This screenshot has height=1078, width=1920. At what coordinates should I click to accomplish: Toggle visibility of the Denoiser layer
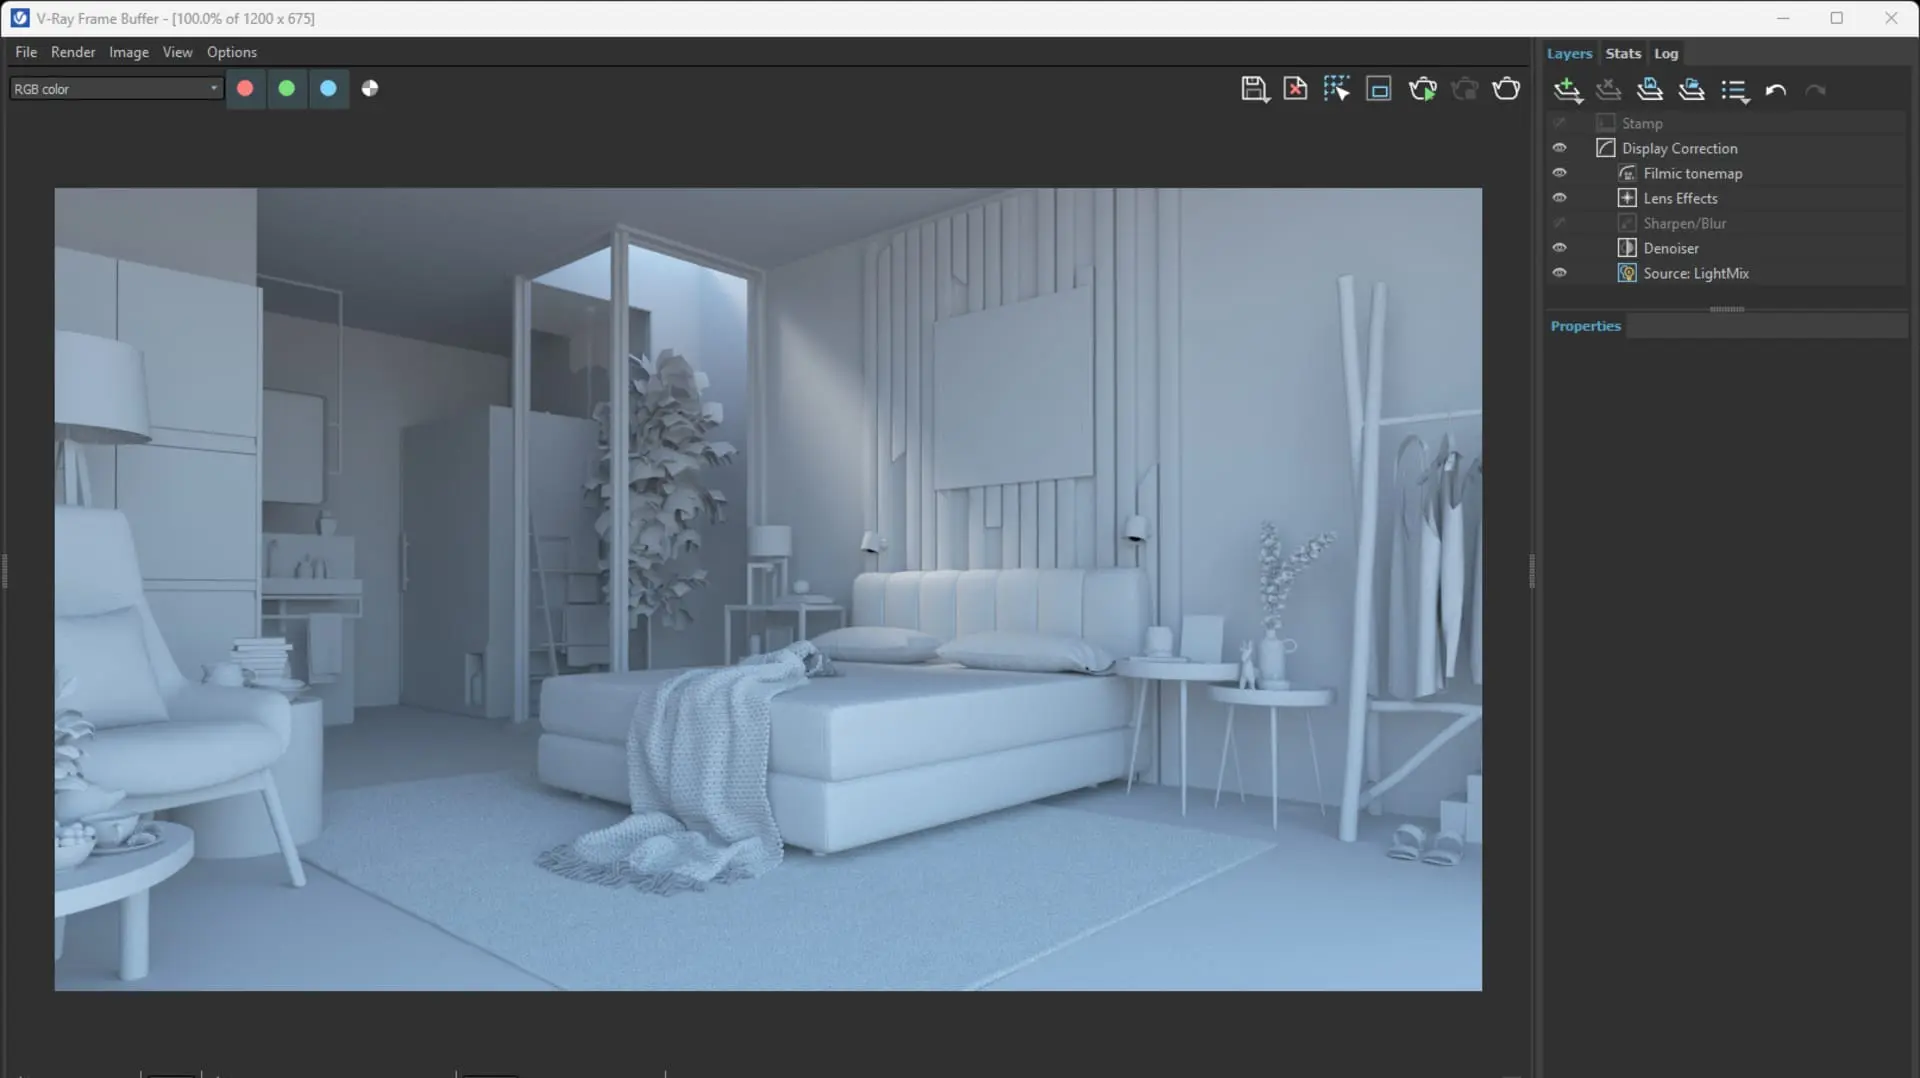coord(1560,247)
